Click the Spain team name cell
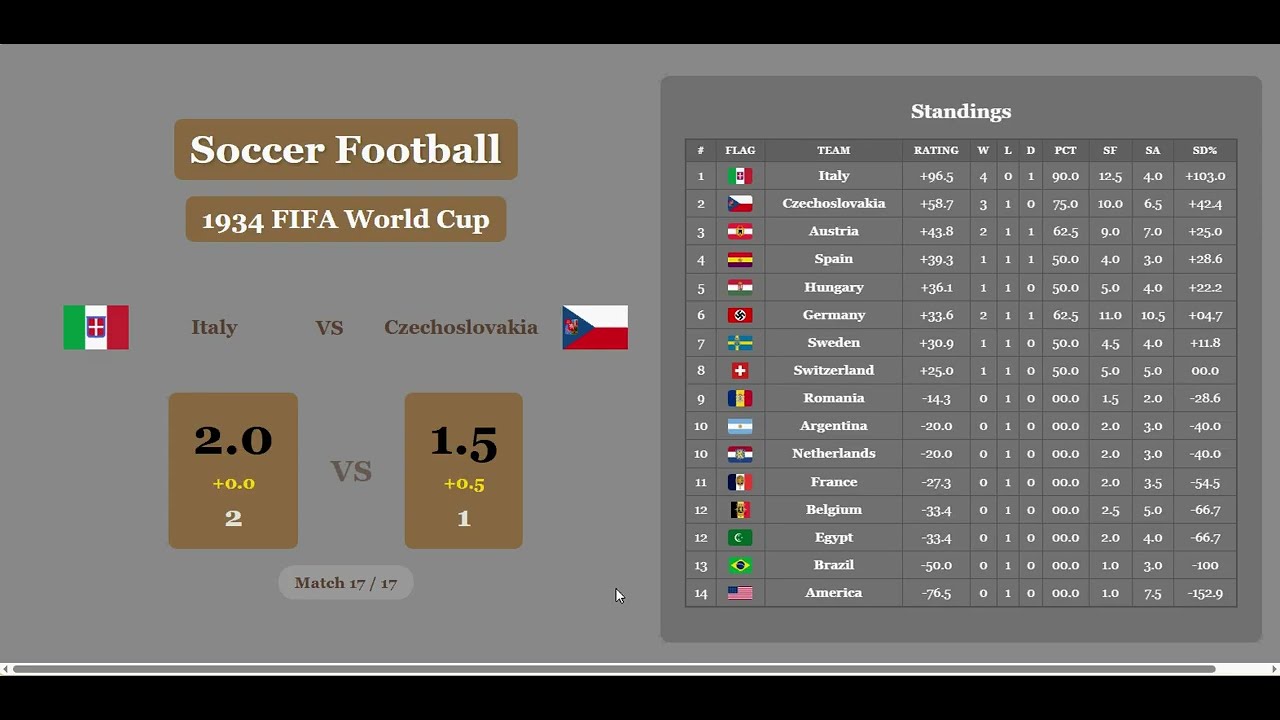This screenshot has width=1280, height=720. click(x=833, y=259)
